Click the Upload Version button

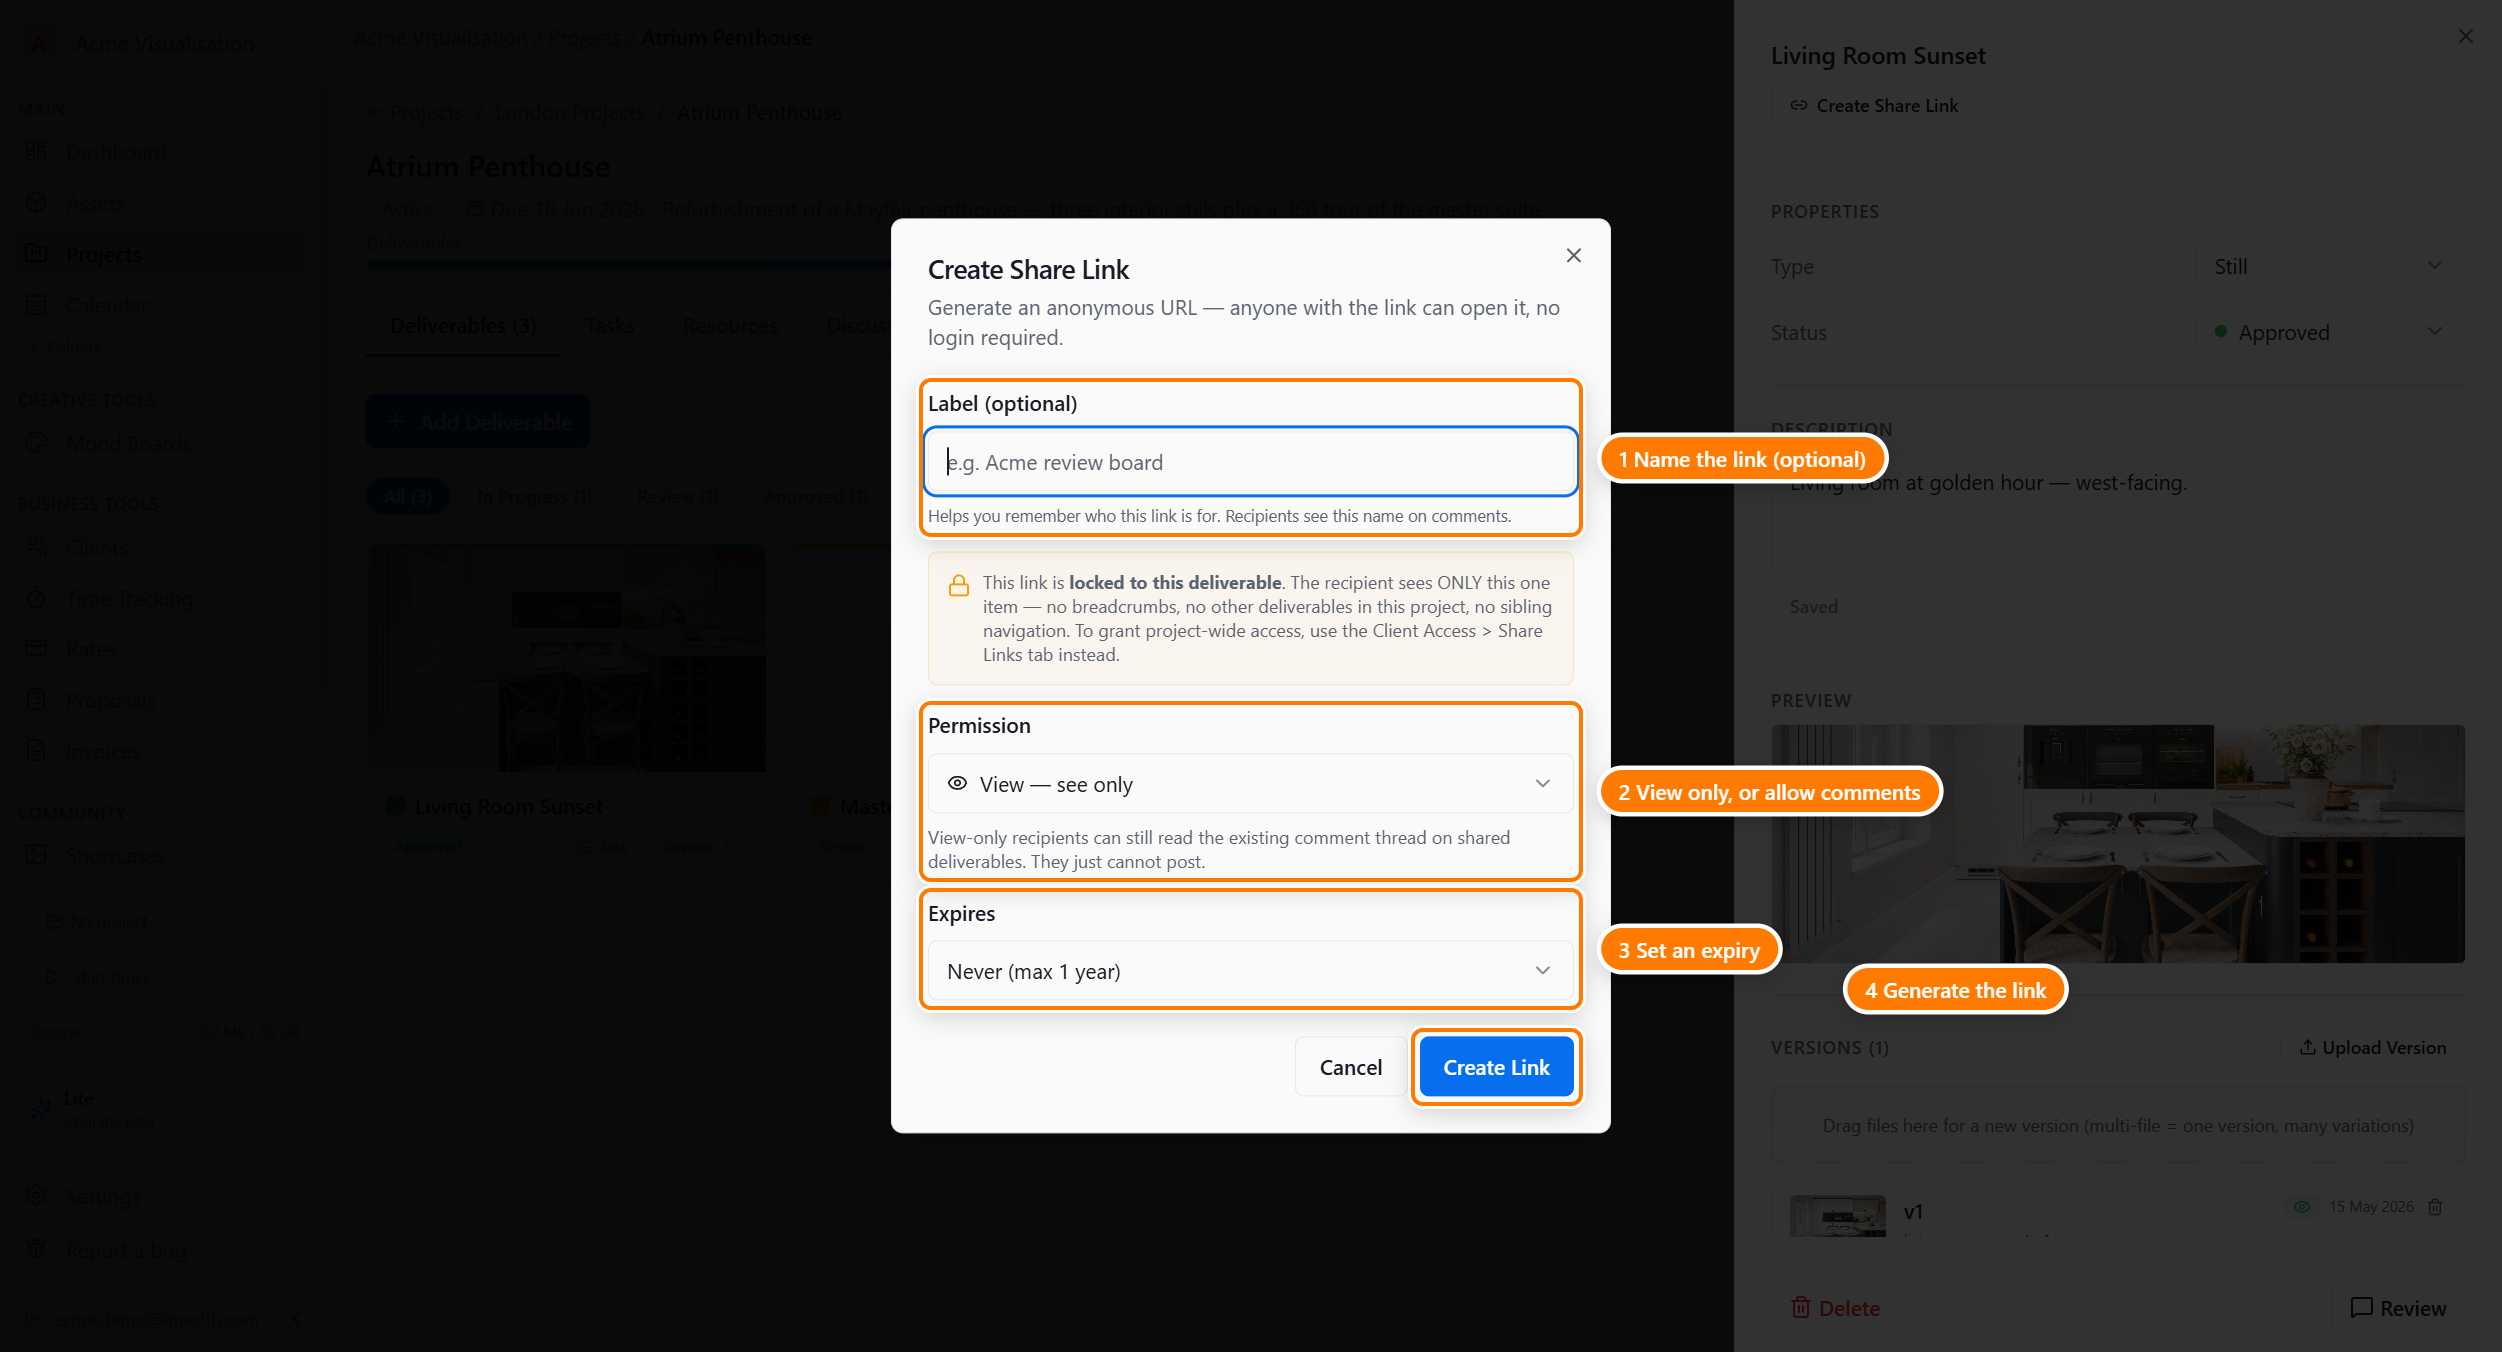click(2372, 1047)
